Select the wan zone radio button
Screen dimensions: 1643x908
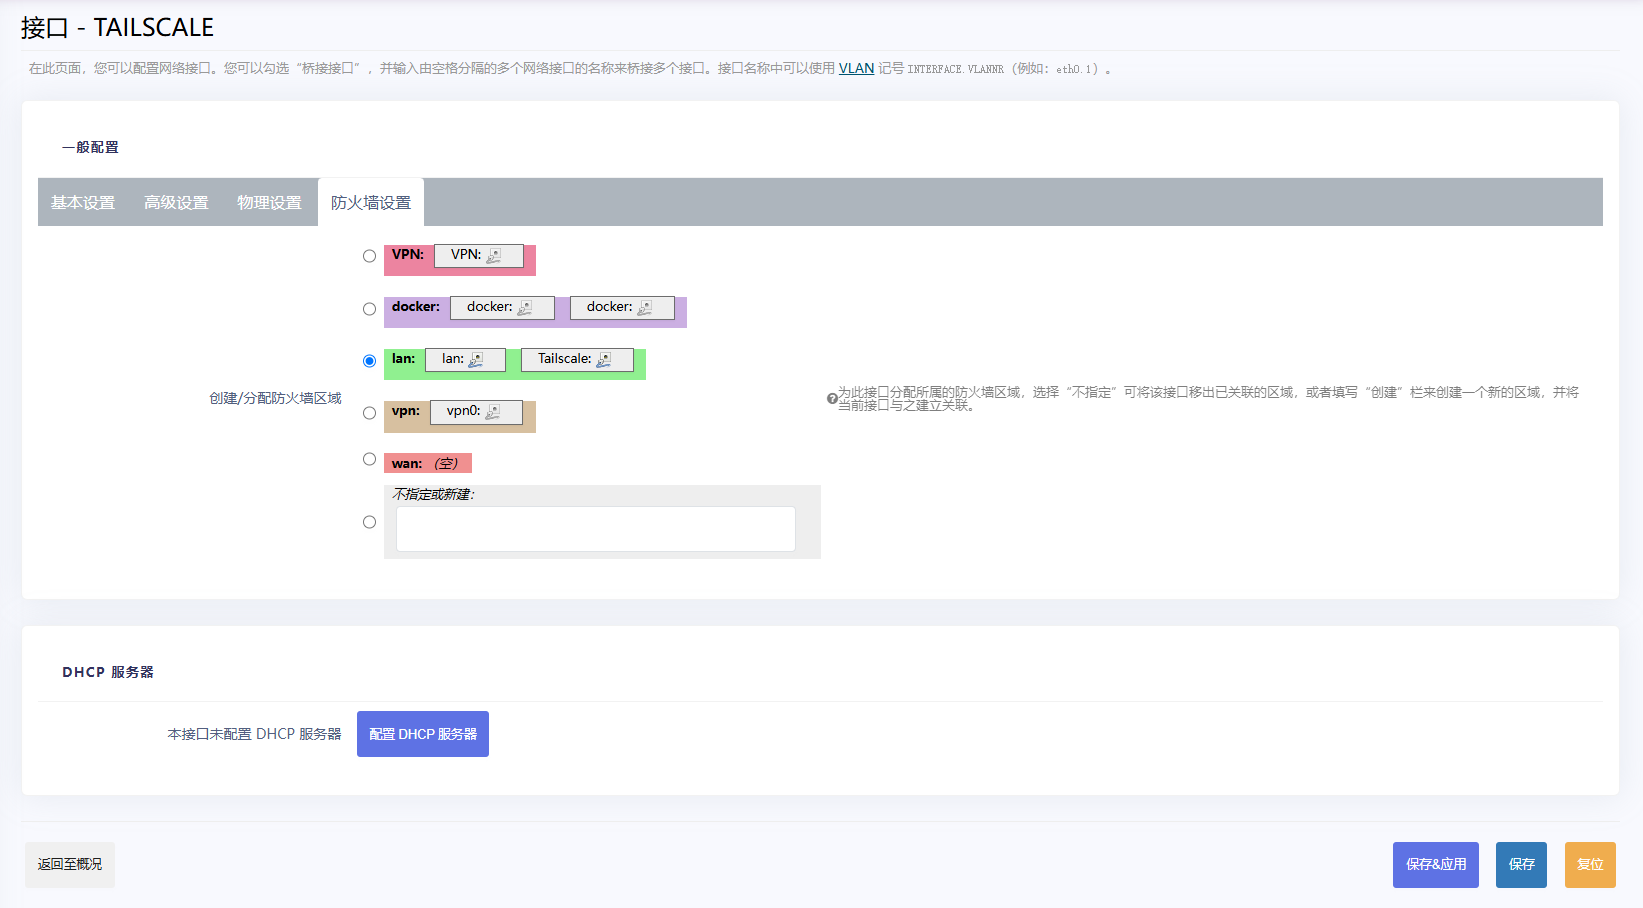pos(369,459)
